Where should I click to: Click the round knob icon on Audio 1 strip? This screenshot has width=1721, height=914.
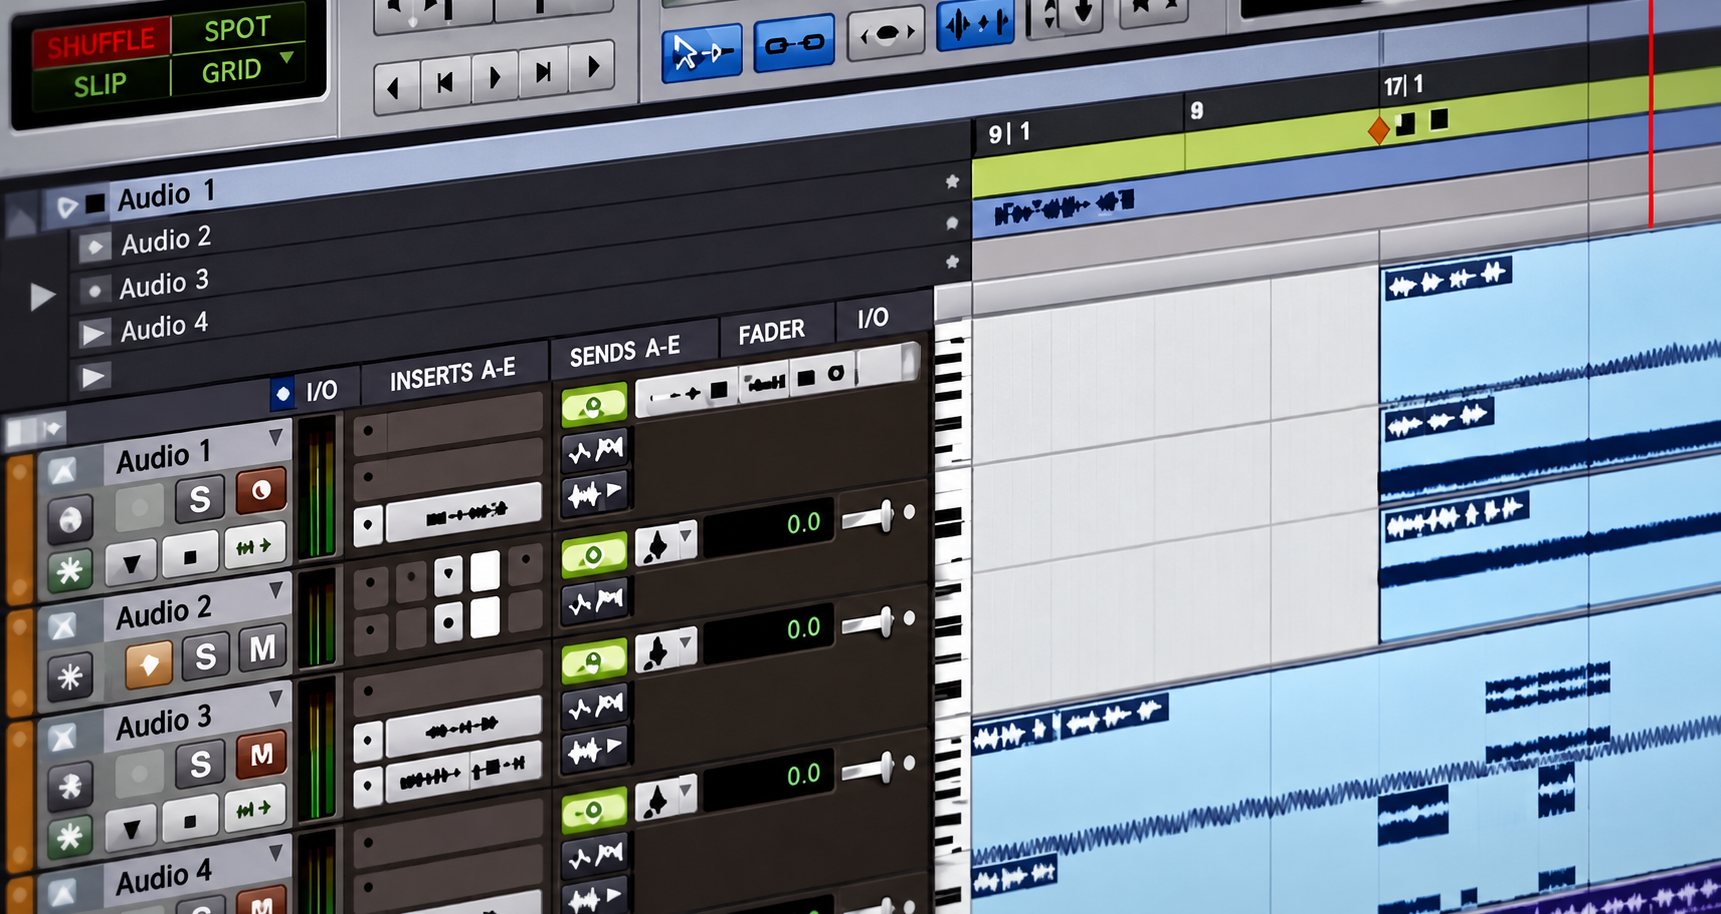click(x=70, y=519)
